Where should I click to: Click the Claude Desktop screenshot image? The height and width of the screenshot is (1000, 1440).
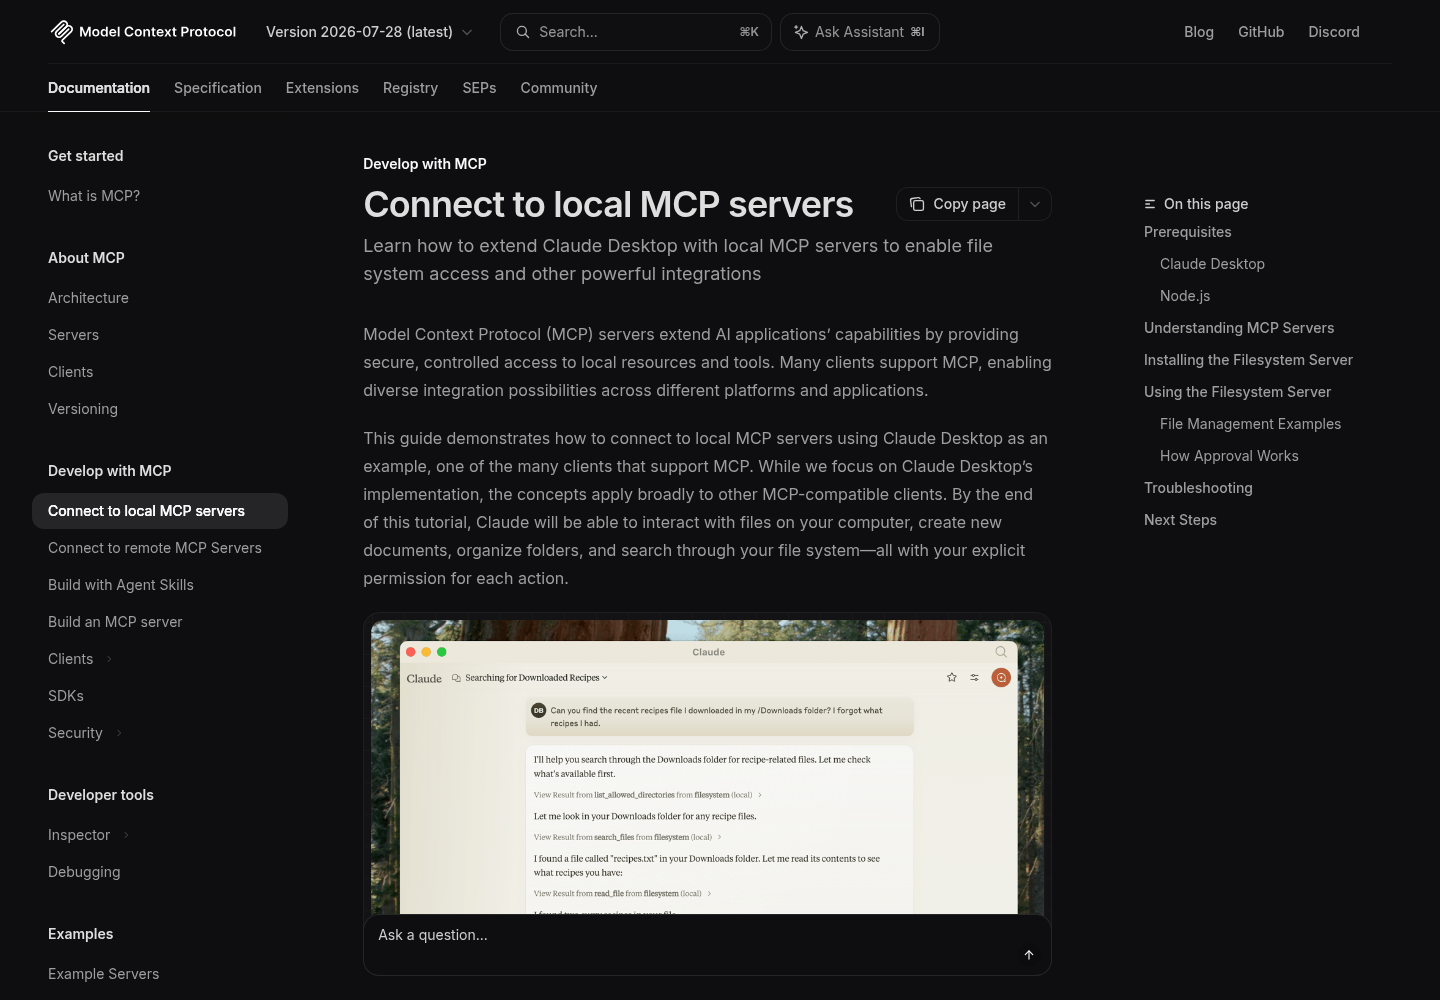click(x=707, y=767)
